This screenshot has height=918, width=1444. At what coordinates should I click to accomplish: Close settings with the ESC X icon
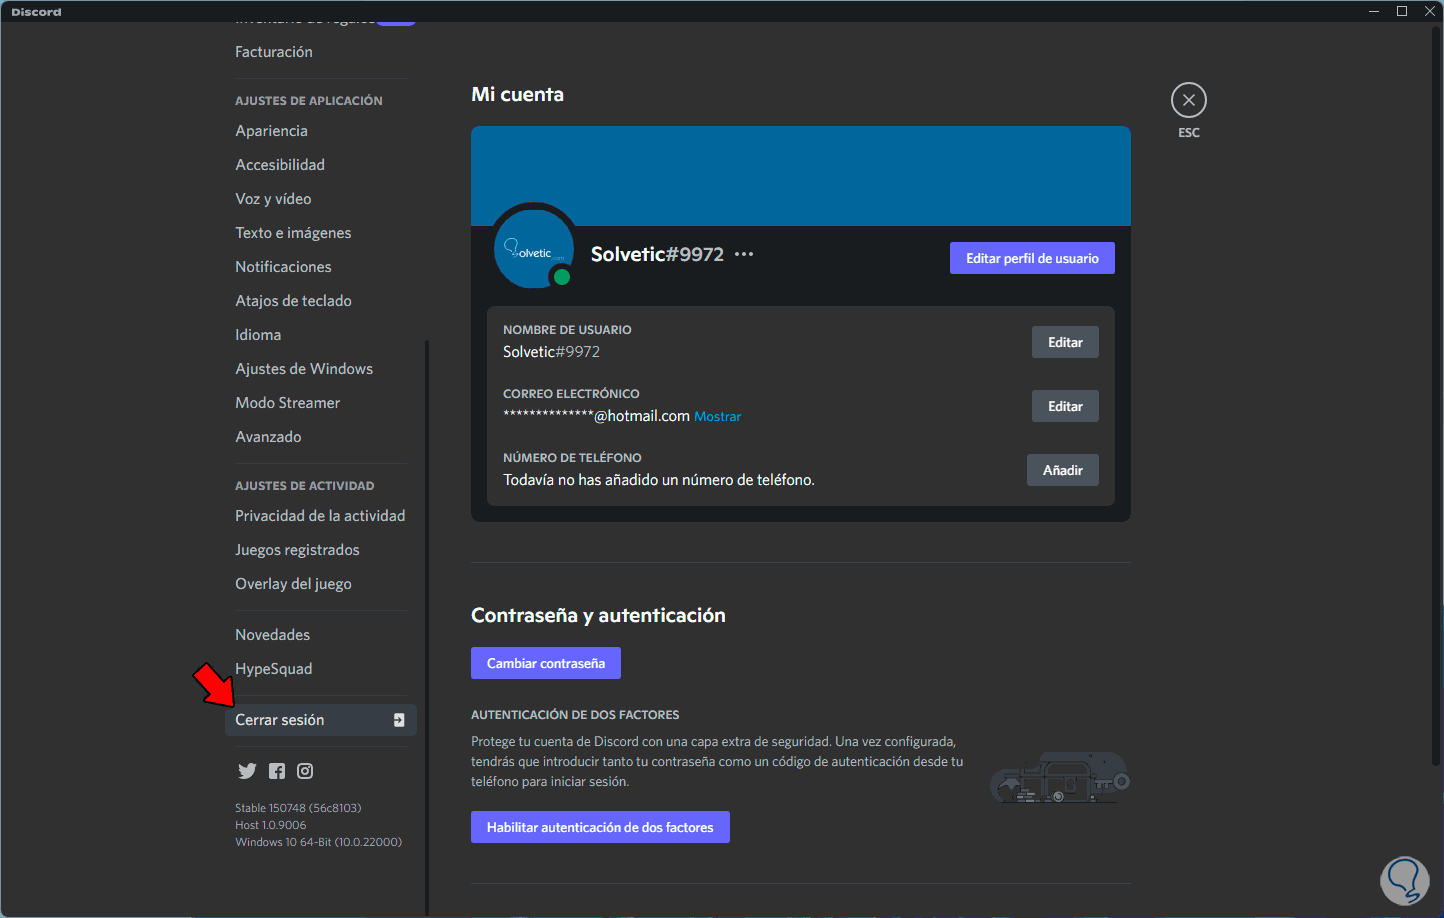pyautogui.click(x=1189, y=100)
